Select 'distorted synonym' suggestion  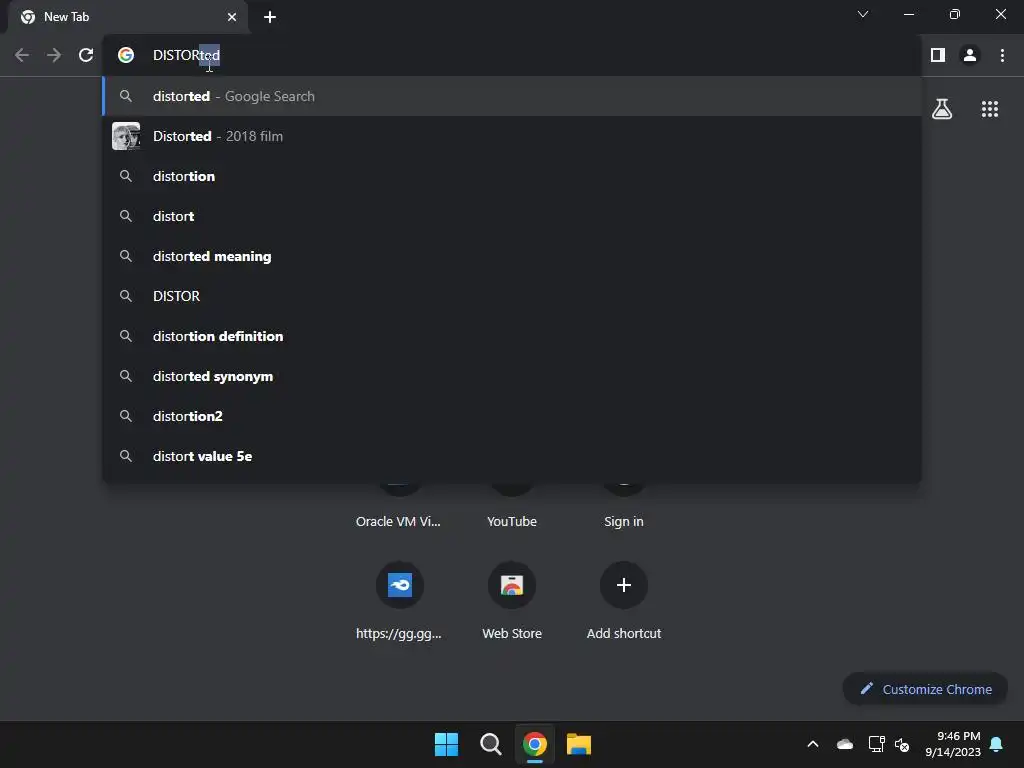[x=512, y=376]
